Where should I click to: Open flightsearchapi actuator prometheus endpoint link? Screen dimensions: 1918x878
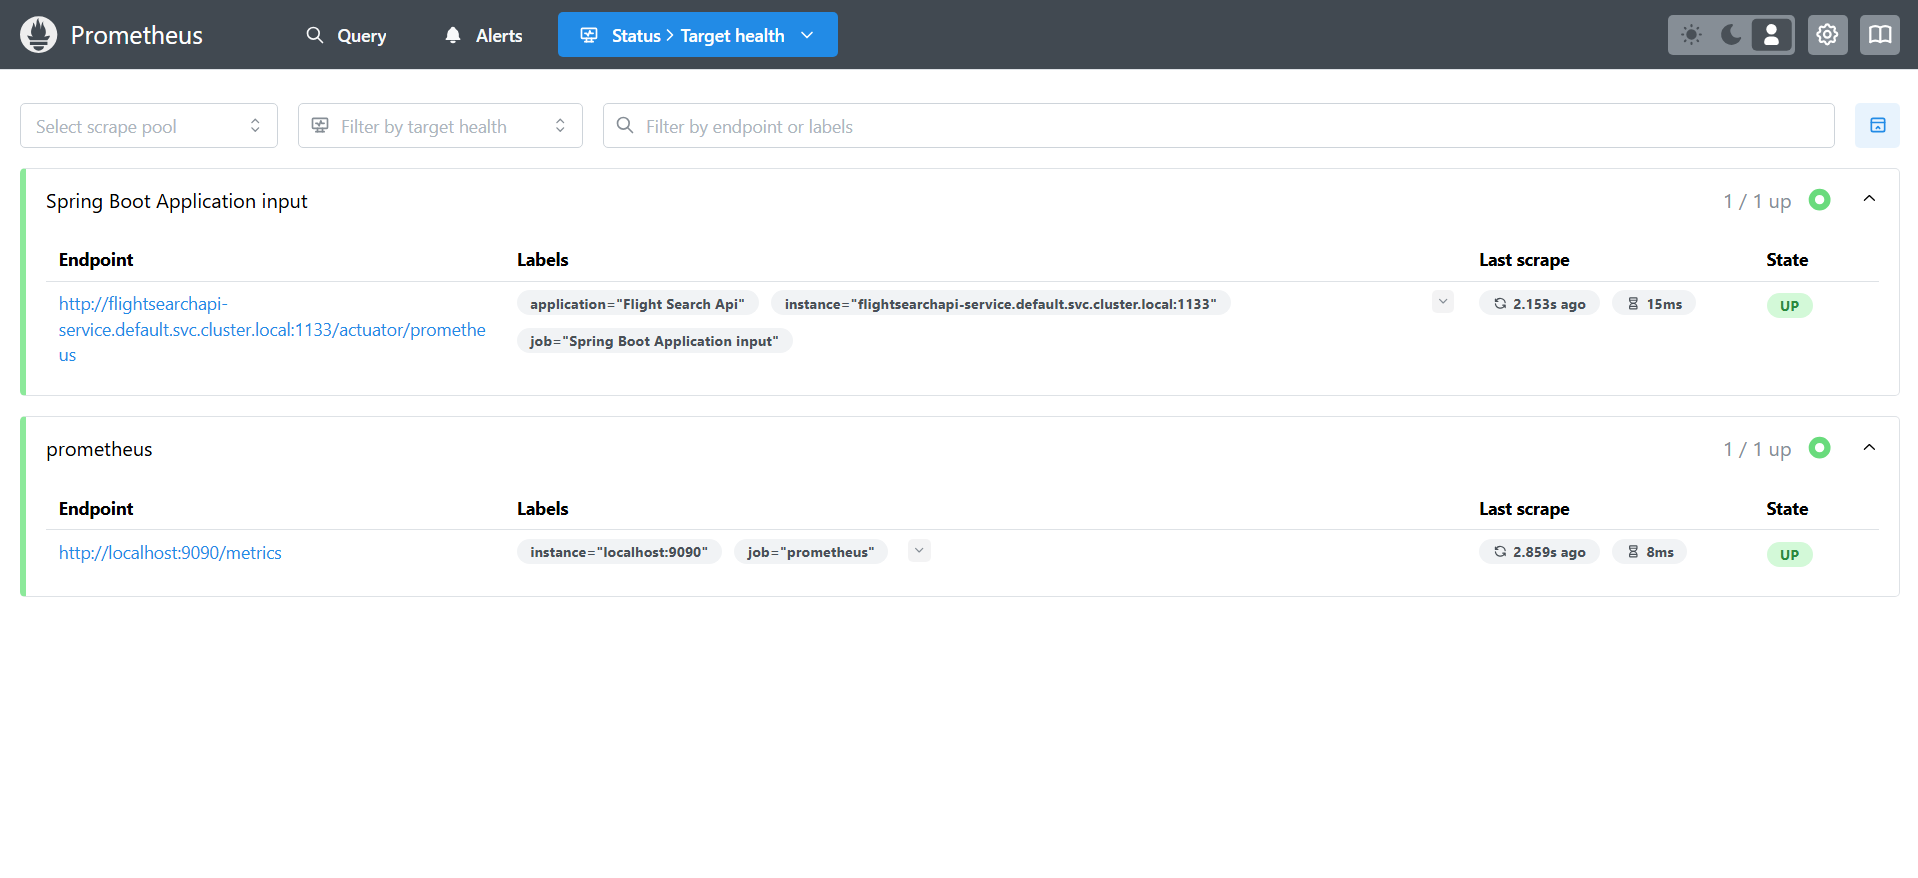[272, 329]
